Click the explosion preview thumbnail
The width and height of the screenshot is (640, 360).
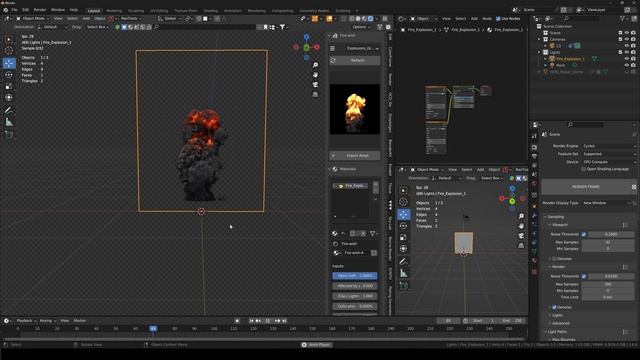(355, 109)
